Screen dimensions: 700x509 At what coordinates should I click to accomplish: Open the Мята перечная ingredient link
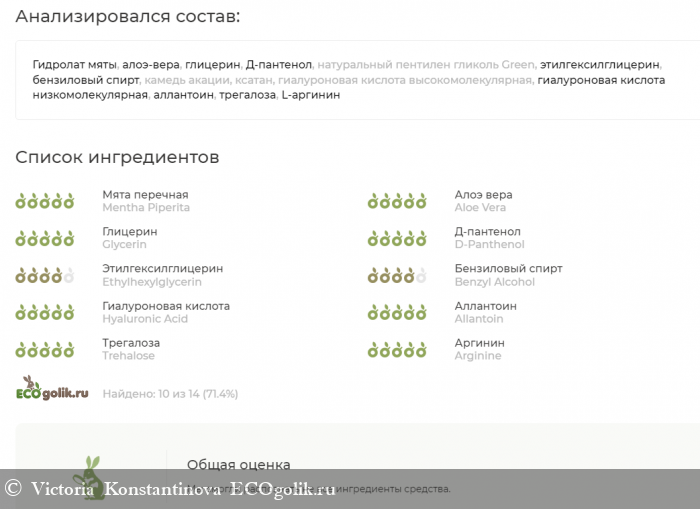pyautogui.click(x=145, y=195)
